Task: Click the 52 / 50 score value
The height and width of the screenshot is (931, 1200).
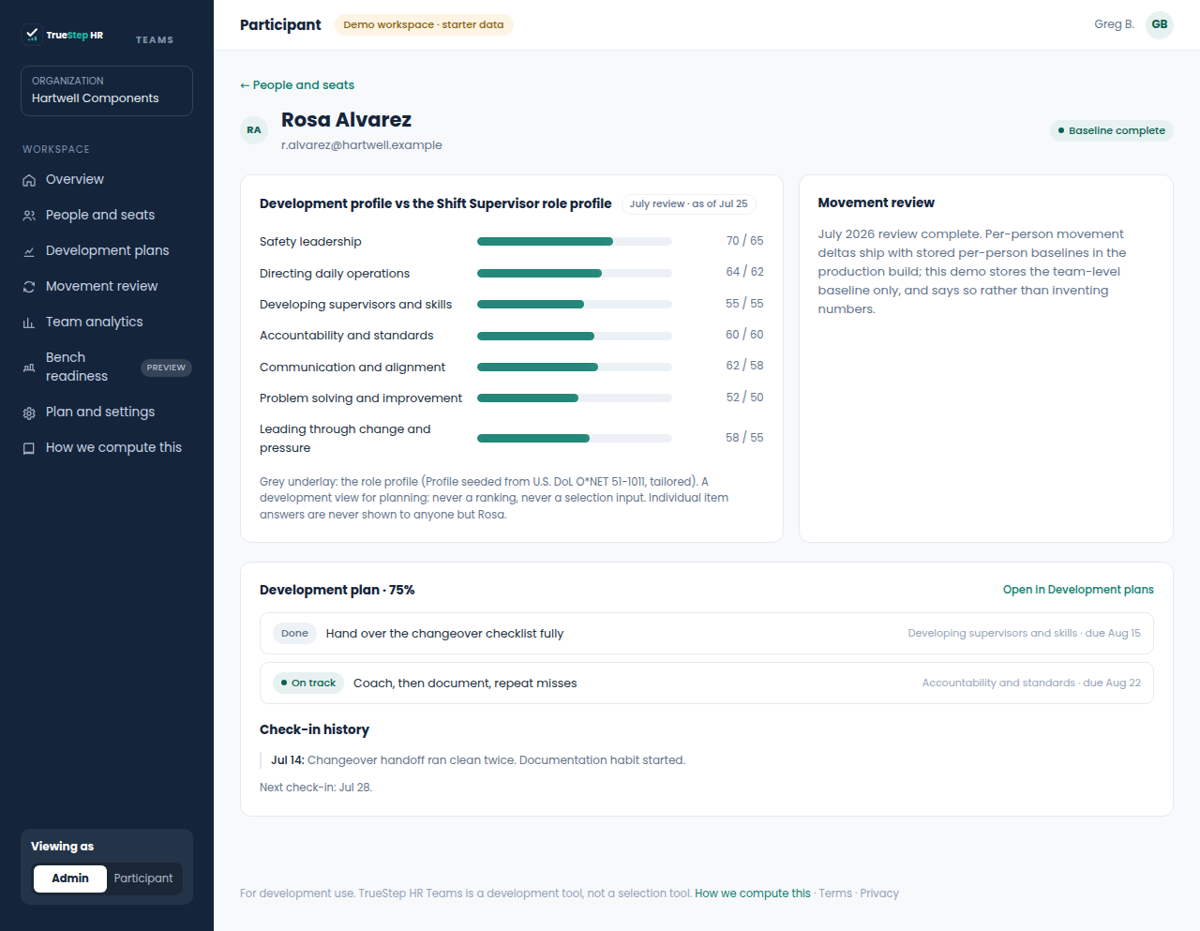Action: click(745, 397)
